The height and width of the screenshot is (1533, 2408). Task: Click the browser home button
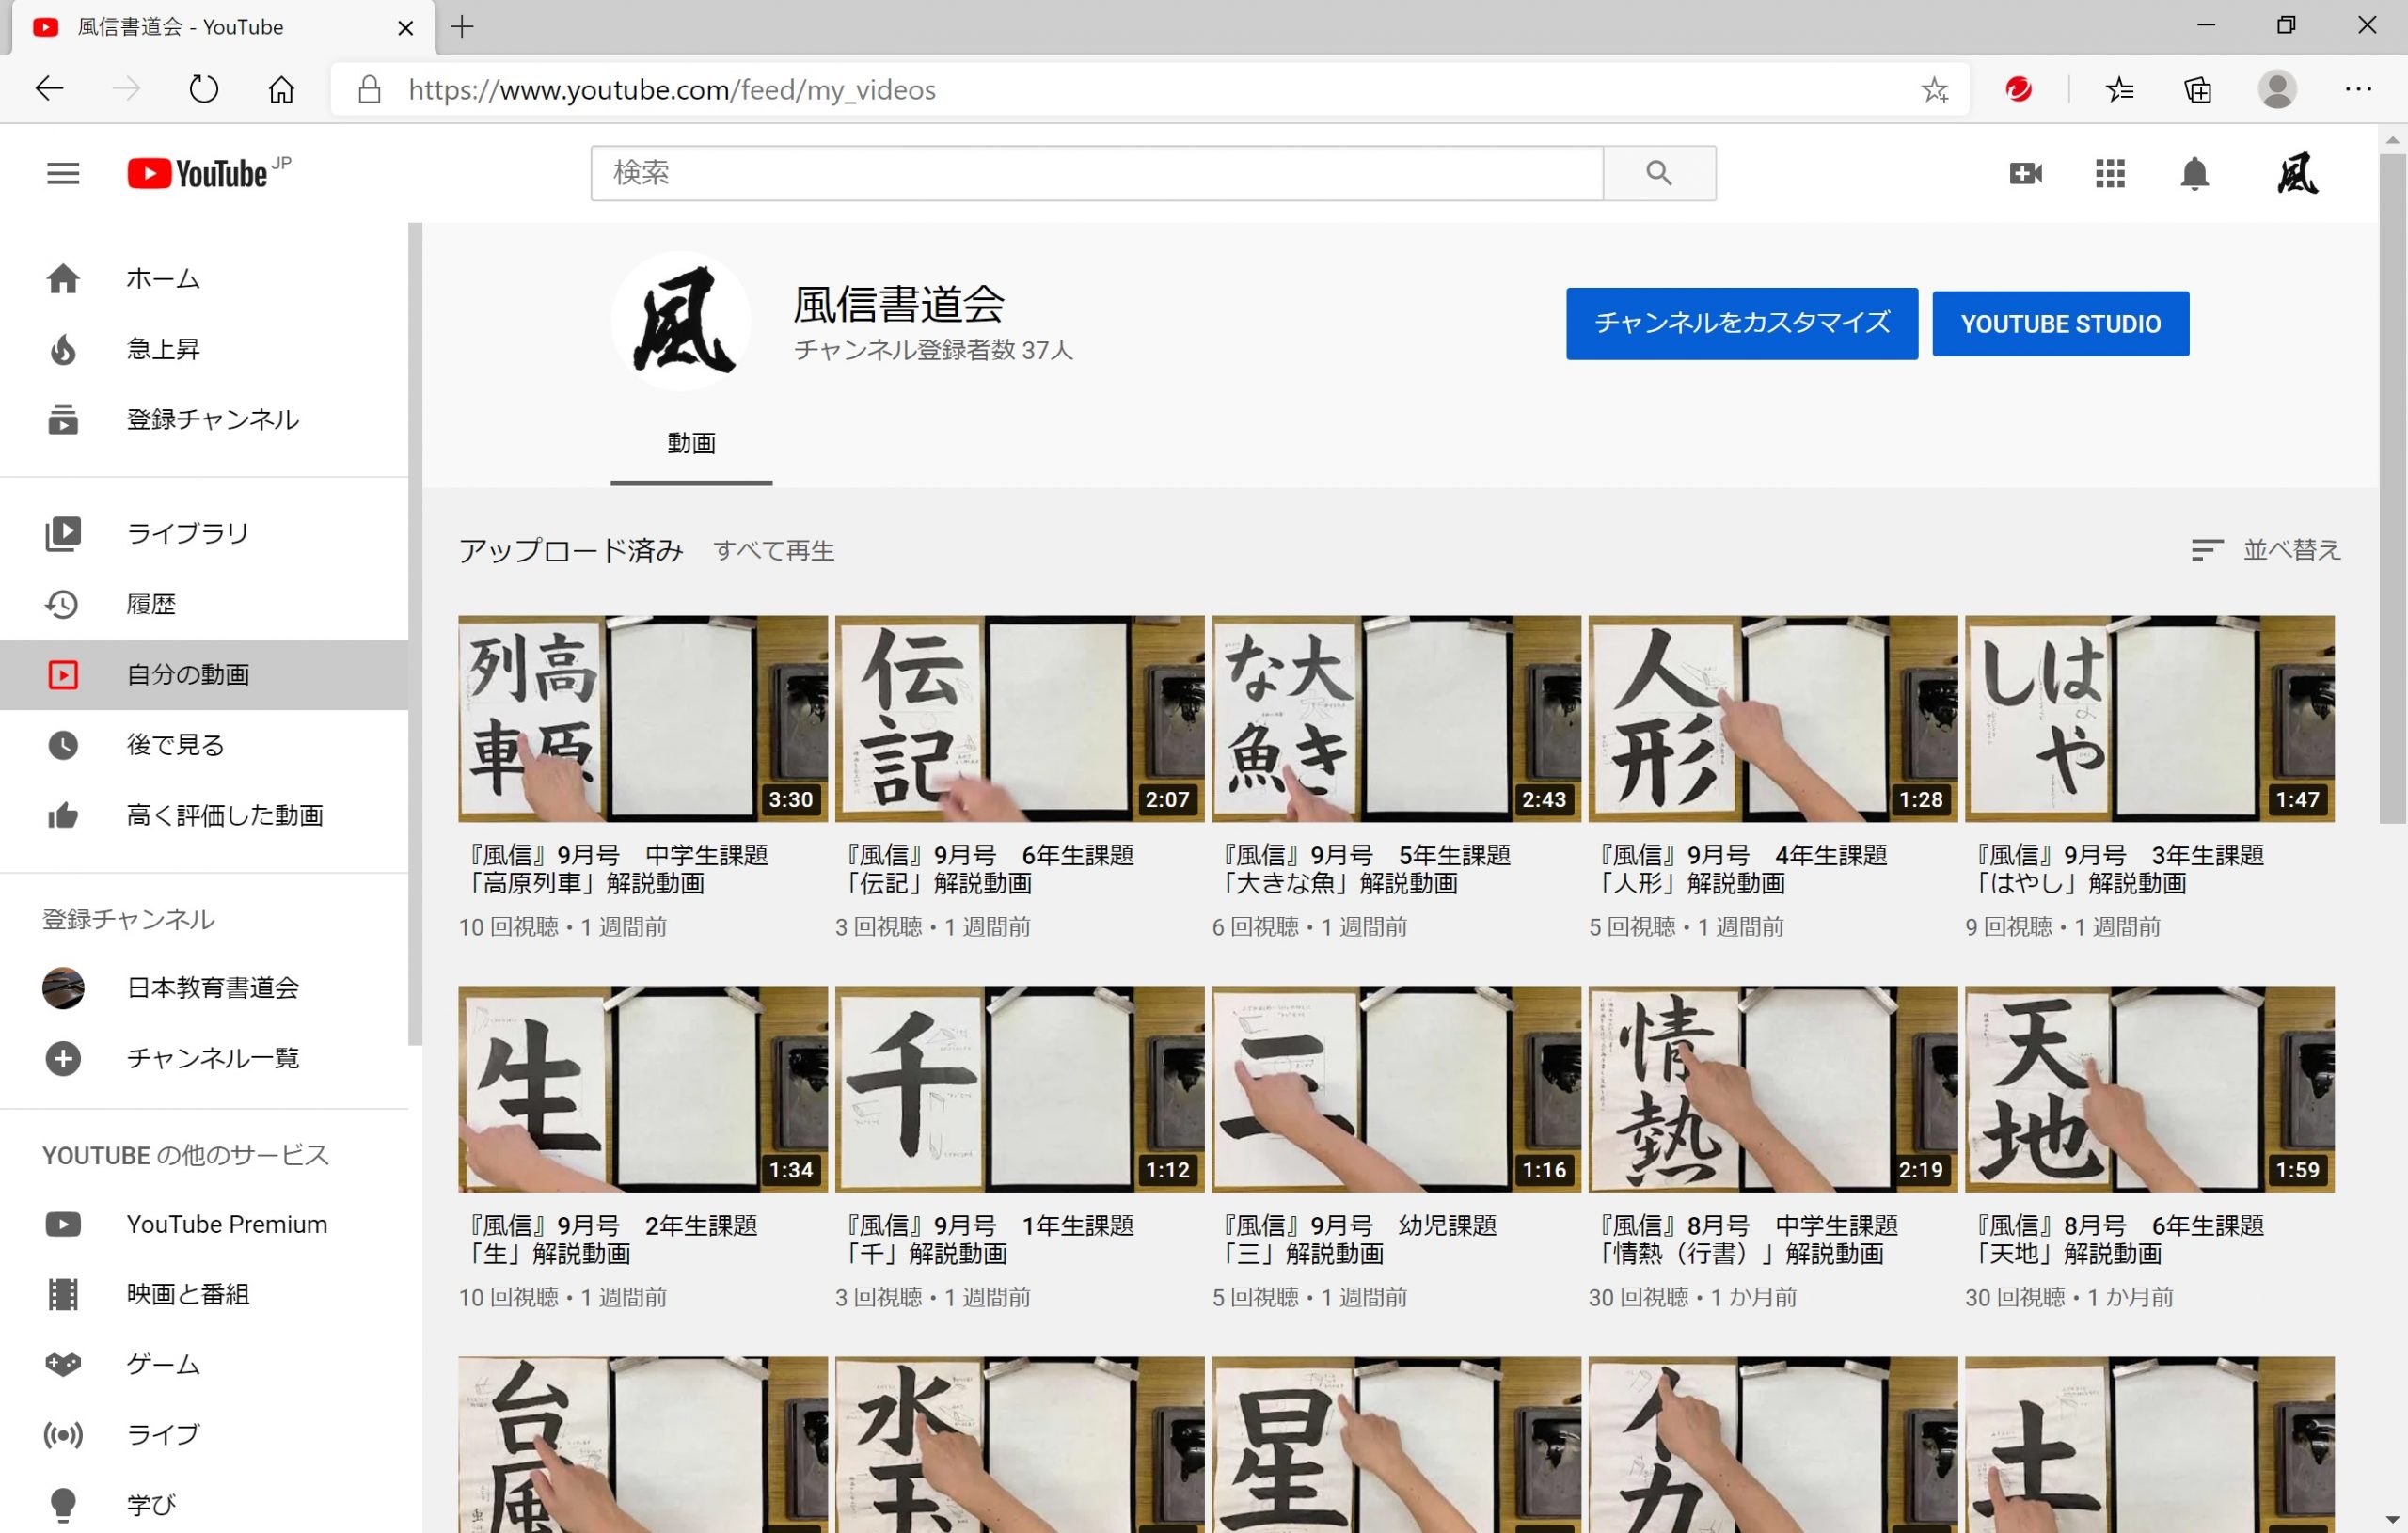tap(281, 89)
